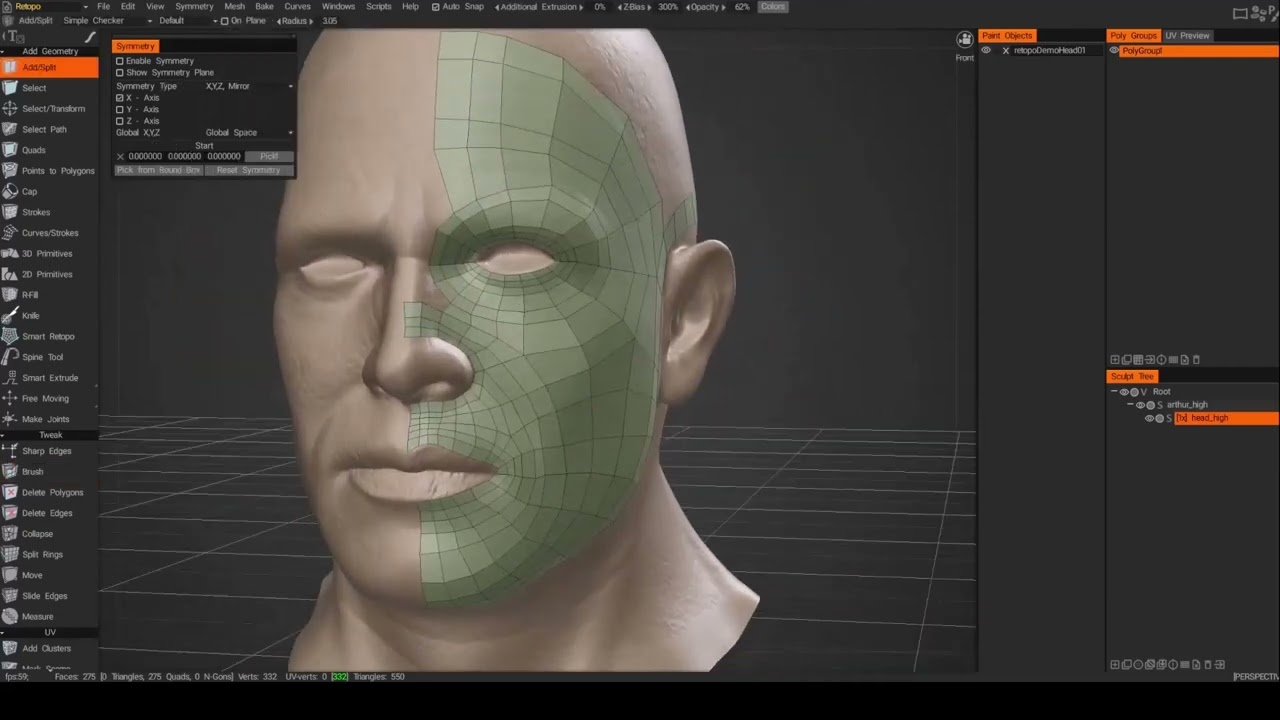1280x720 pixels.
Task: Activate the Select/Transform tool
Action: (x=49, y=108)
